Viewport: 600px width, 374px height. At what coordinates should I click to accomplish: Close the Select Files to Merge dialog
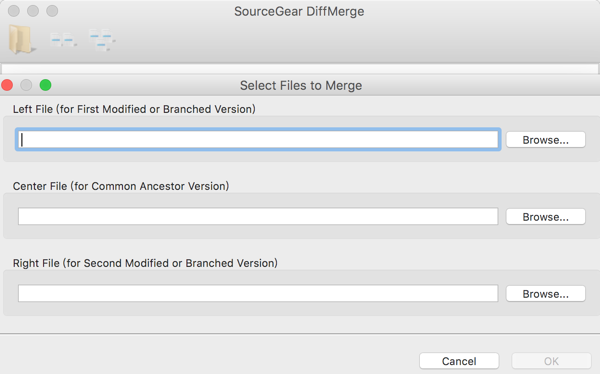[7, 85]
